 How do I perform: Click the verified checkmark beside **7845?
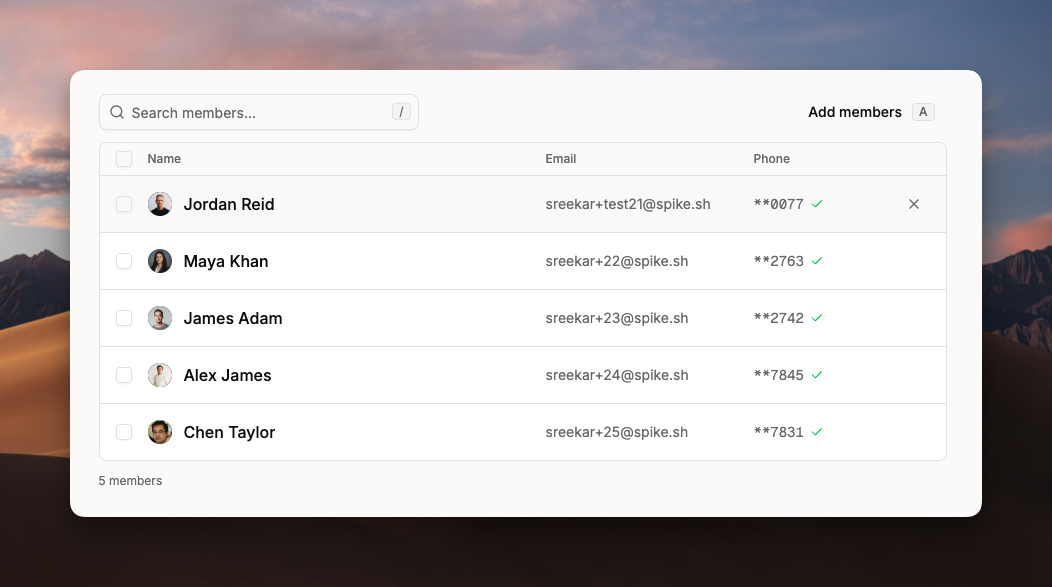(x=817, y=375)
